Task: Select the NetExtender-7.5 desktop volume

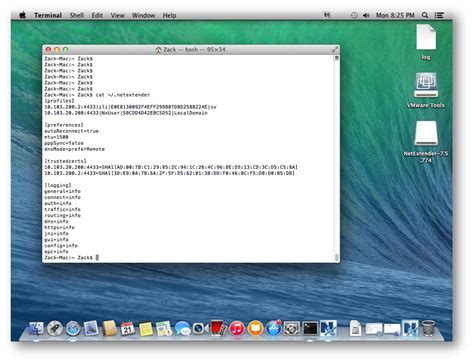Action: (426, 142)
